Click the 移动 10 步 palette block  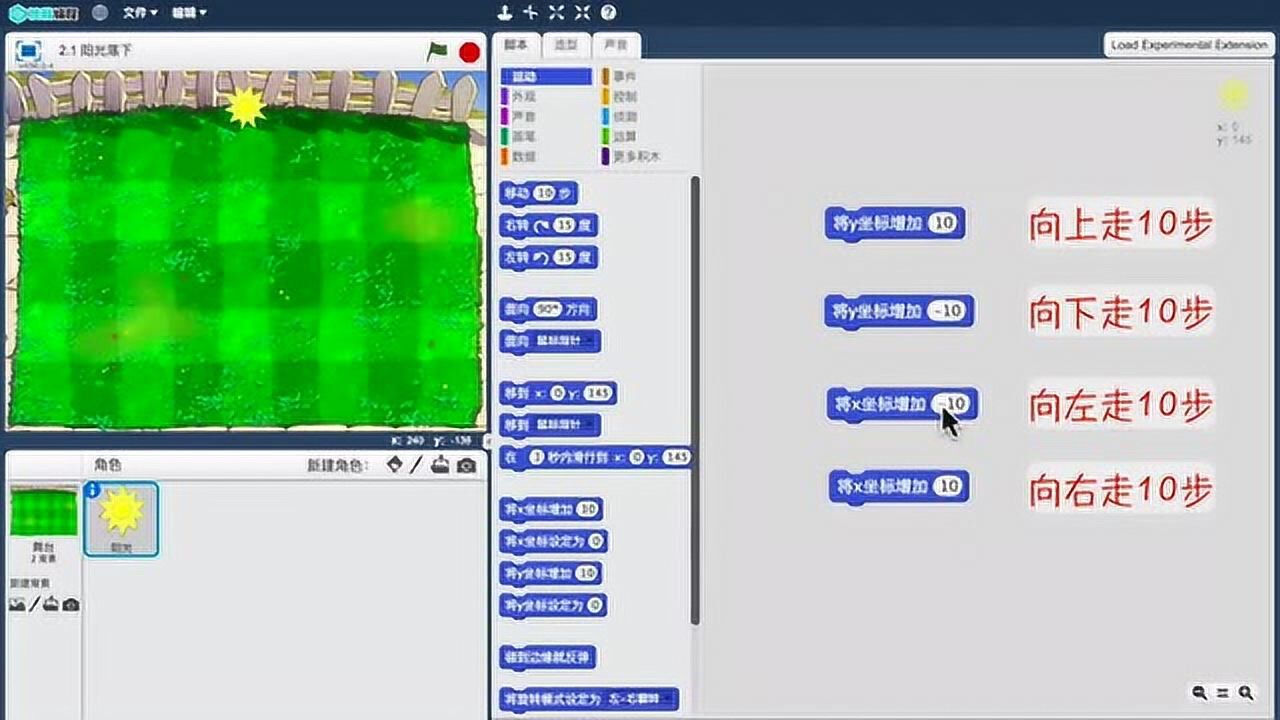(538, 193)
